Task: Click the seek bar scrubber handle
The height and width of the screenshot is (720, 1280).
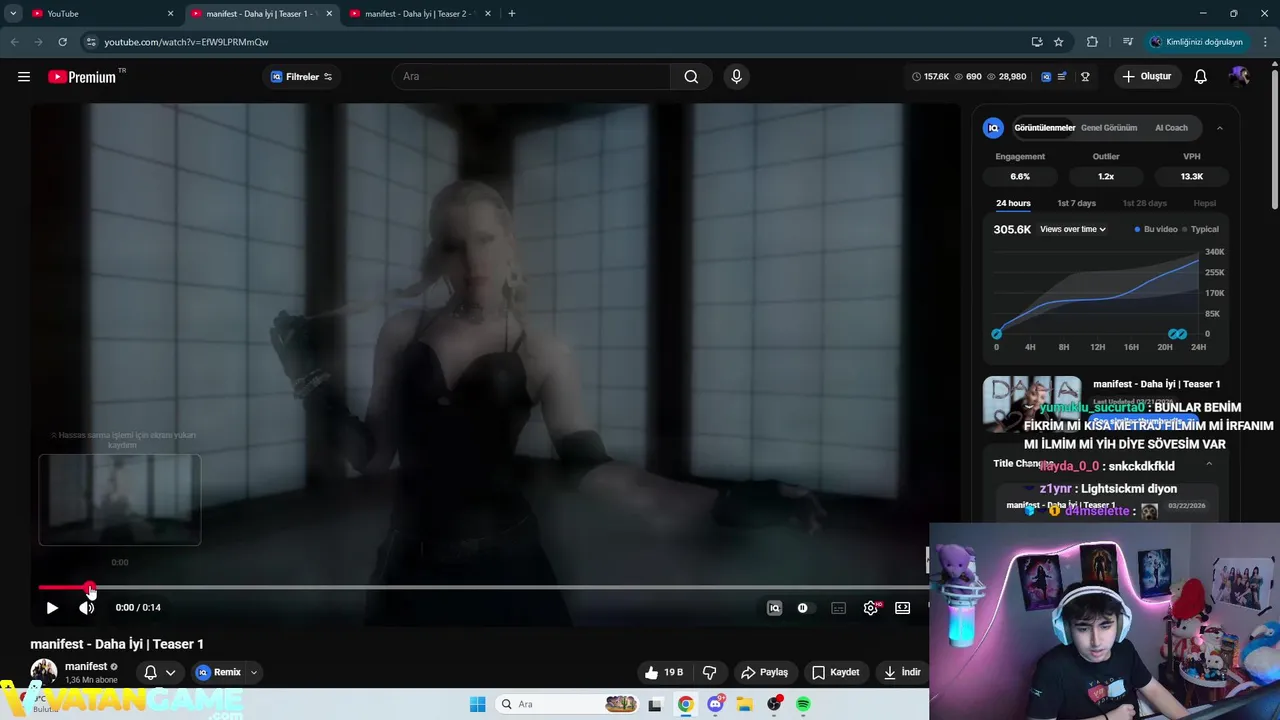Action: [90, 588]
